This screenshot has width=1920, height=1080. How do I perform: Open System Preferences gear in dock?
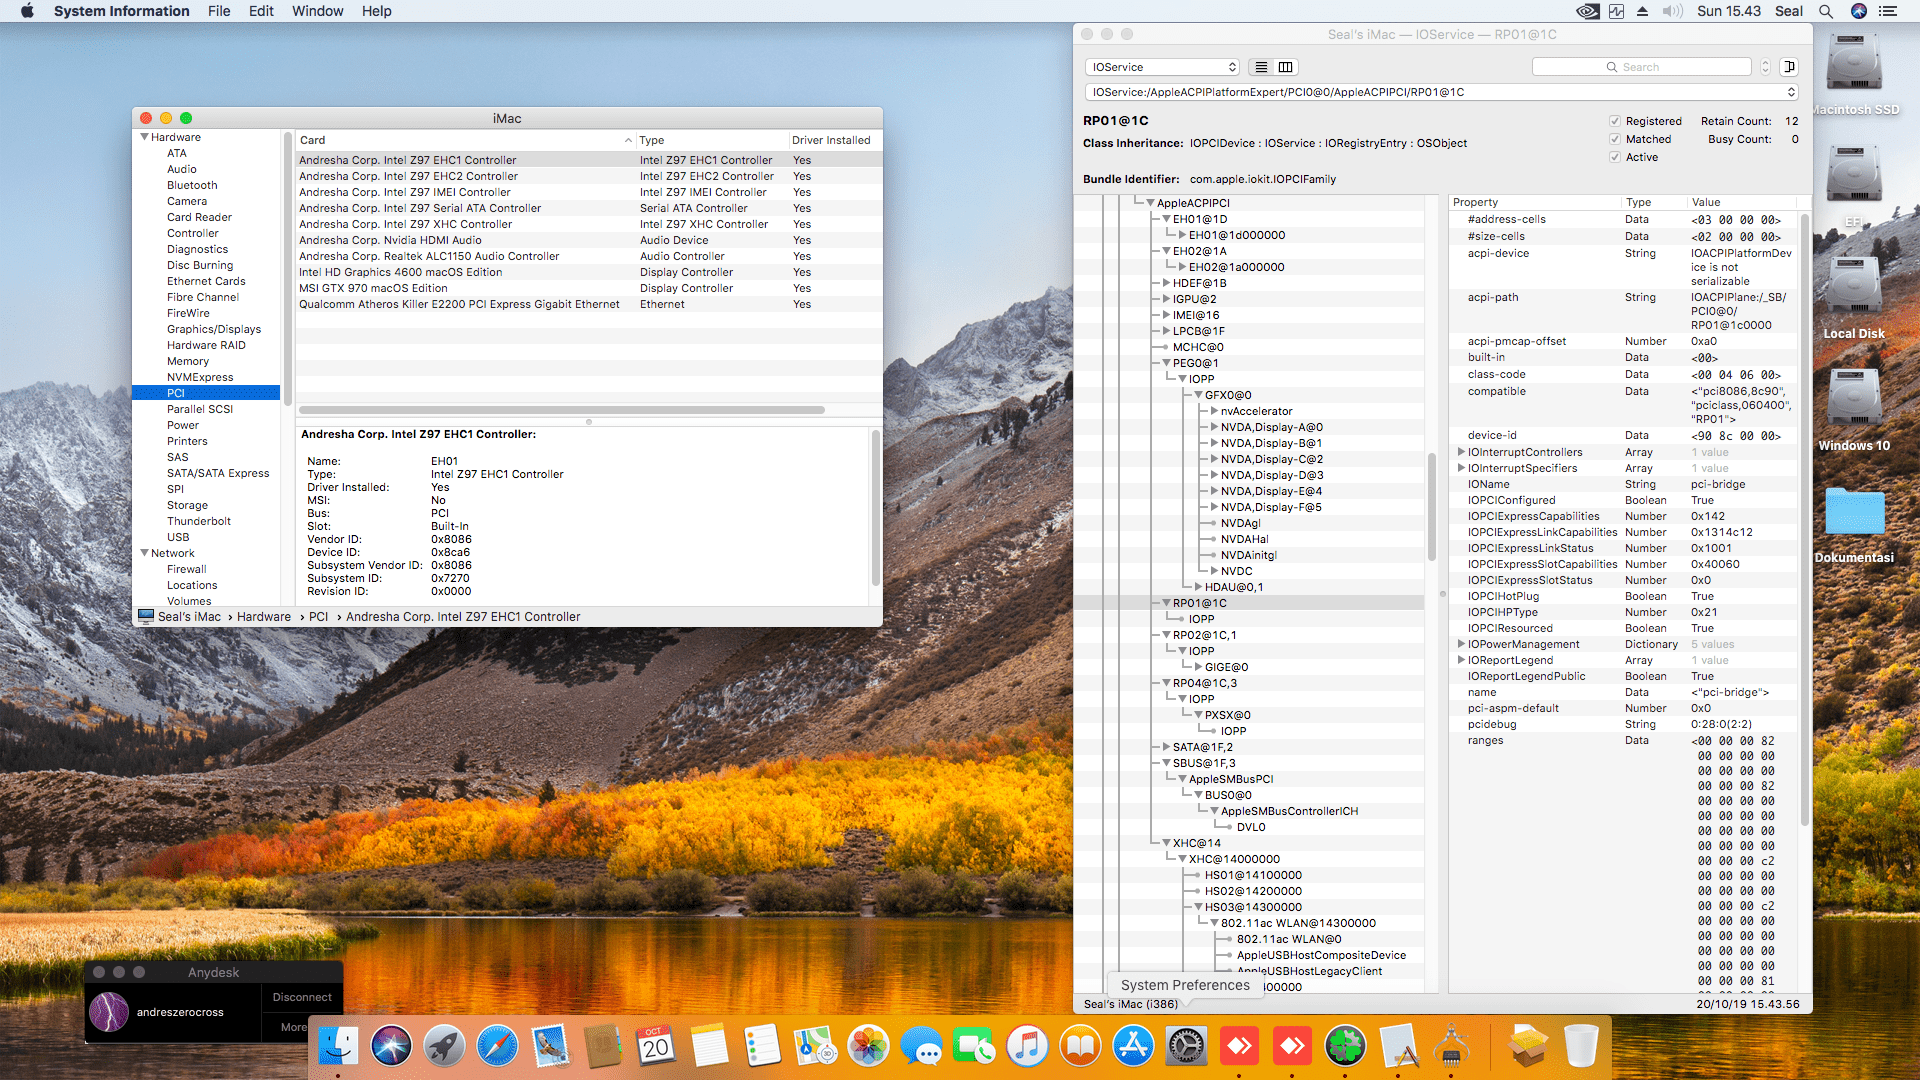click(x=1186, y=1047)
